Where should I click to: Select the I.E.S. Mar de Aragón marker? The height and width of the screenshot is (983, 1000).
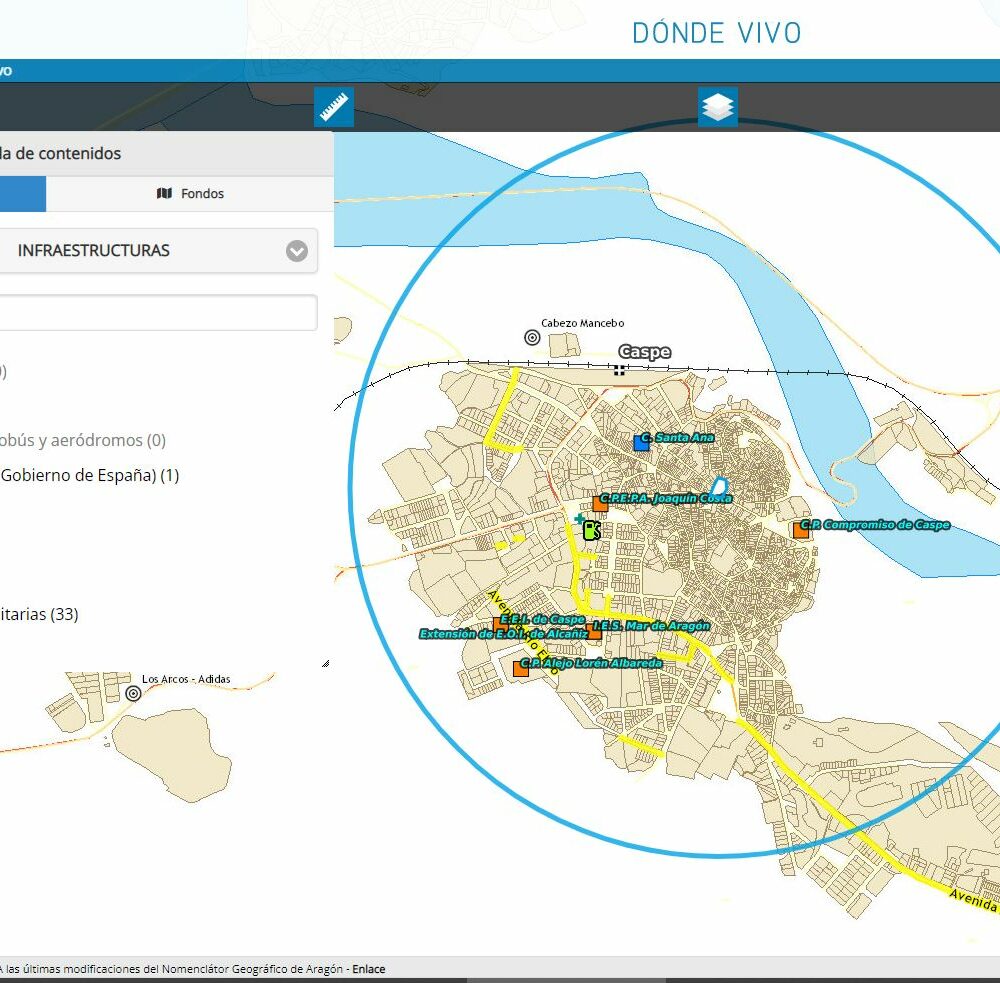click(594, 631)
